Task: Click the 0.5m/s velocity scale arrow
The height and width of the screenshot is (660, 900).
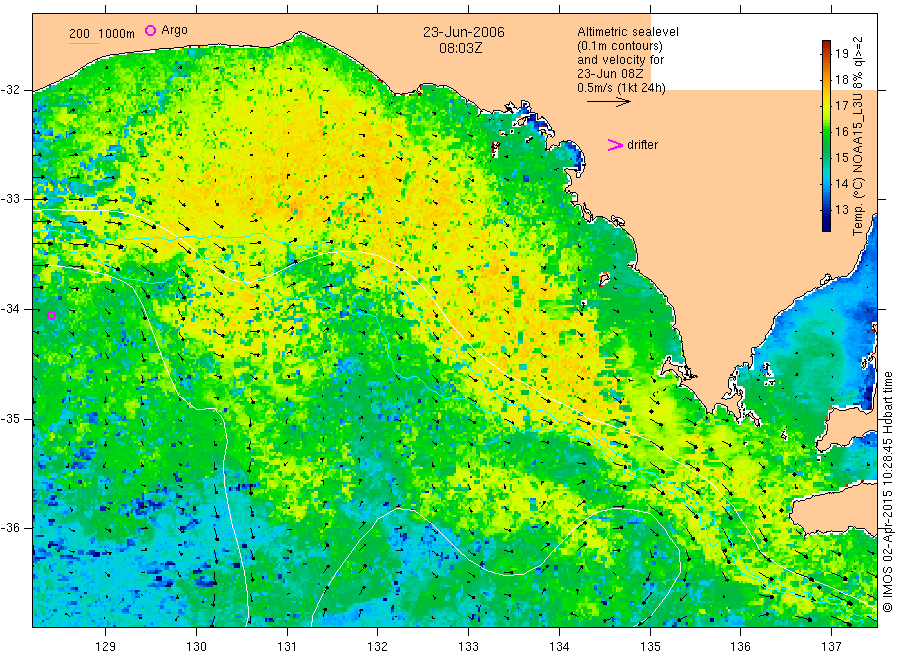Action: tap(608, 102)
